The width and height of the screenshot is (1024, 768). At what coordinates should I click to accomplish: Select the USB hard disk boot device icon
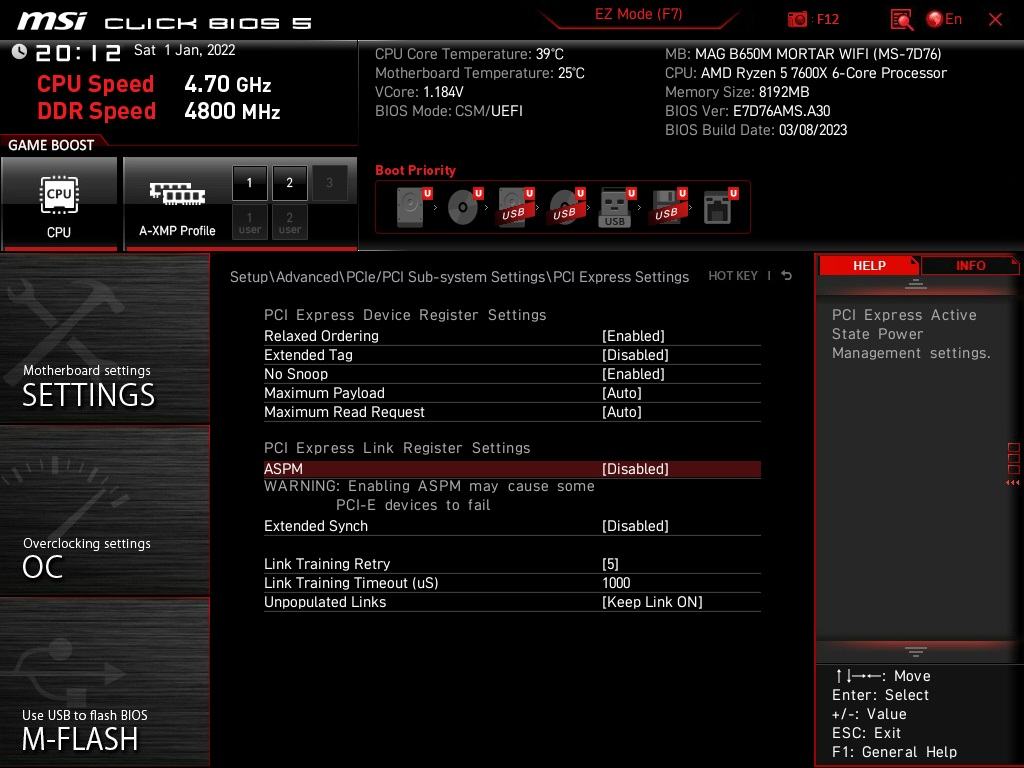click(x=515, y=207)
